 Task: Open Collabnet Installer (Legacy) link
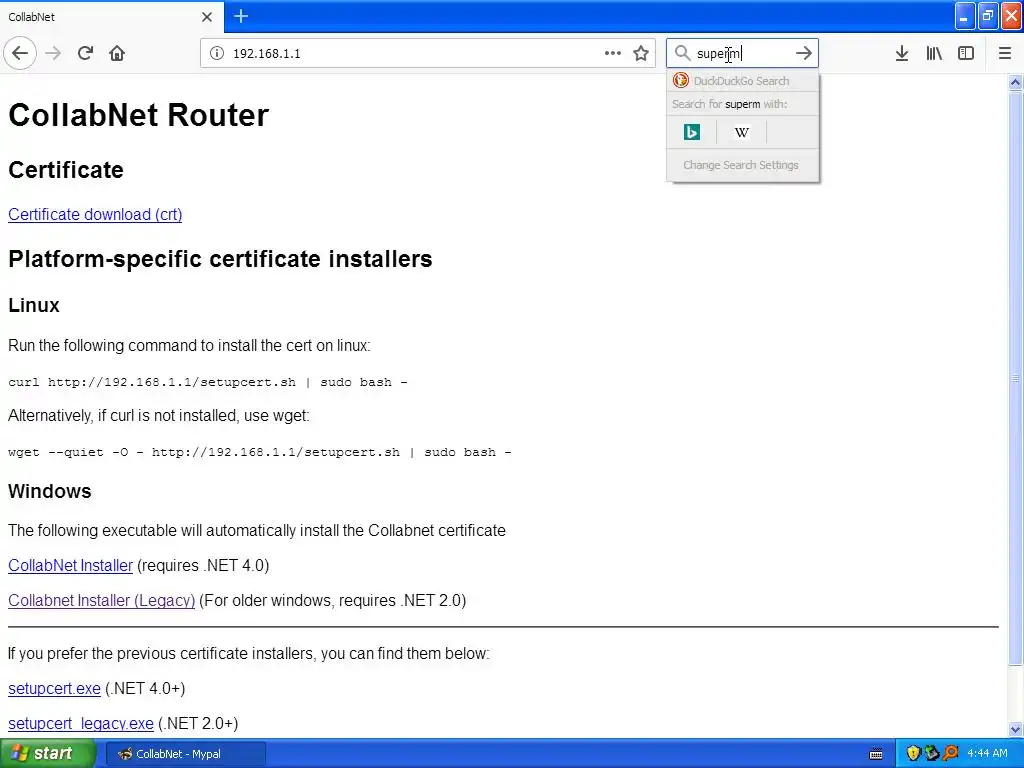tap(101, 601)
